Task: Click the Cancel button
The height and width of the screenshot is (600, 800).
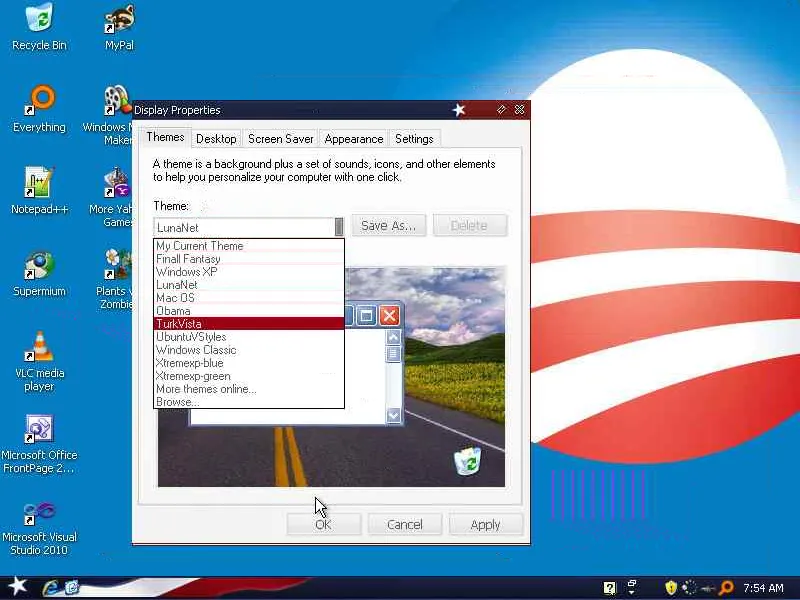Action: [405, 524]
